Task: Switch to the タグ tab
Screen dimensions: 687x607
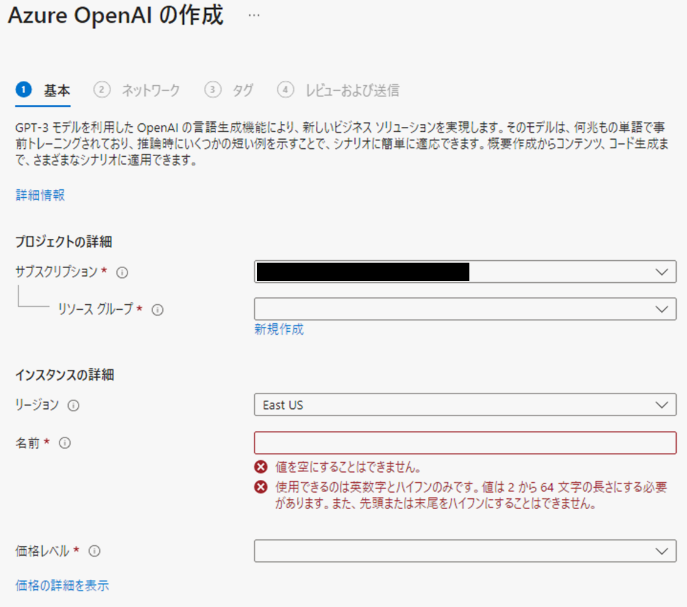Action: point(229,91)
